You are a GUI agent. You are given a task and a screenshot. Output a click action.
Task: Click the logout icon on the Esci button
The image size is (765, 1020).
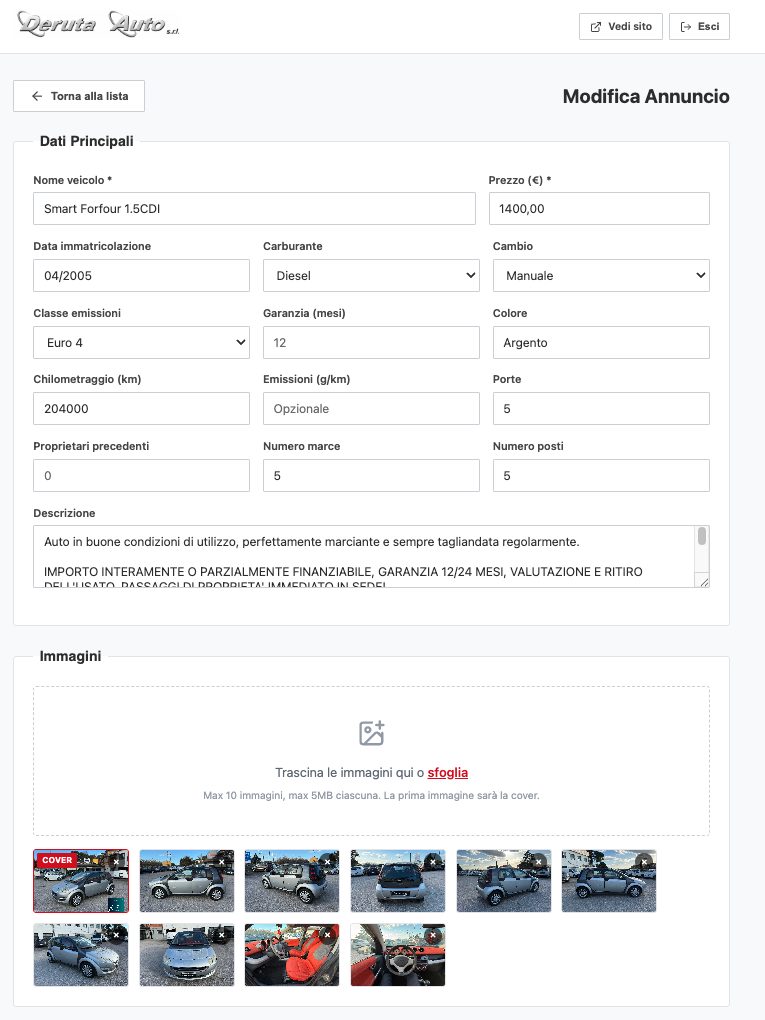point(686,26)
